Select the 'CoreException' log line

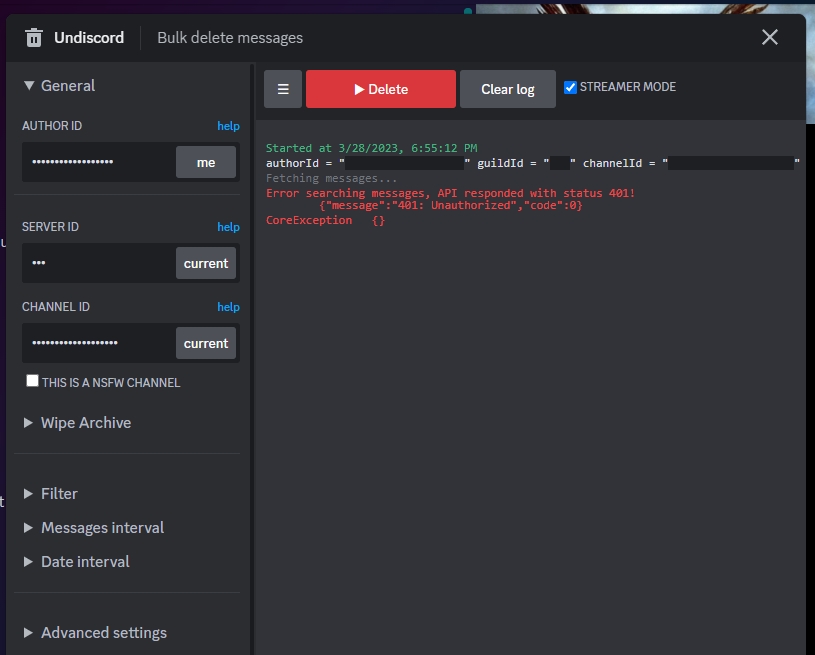pos(325,220)
